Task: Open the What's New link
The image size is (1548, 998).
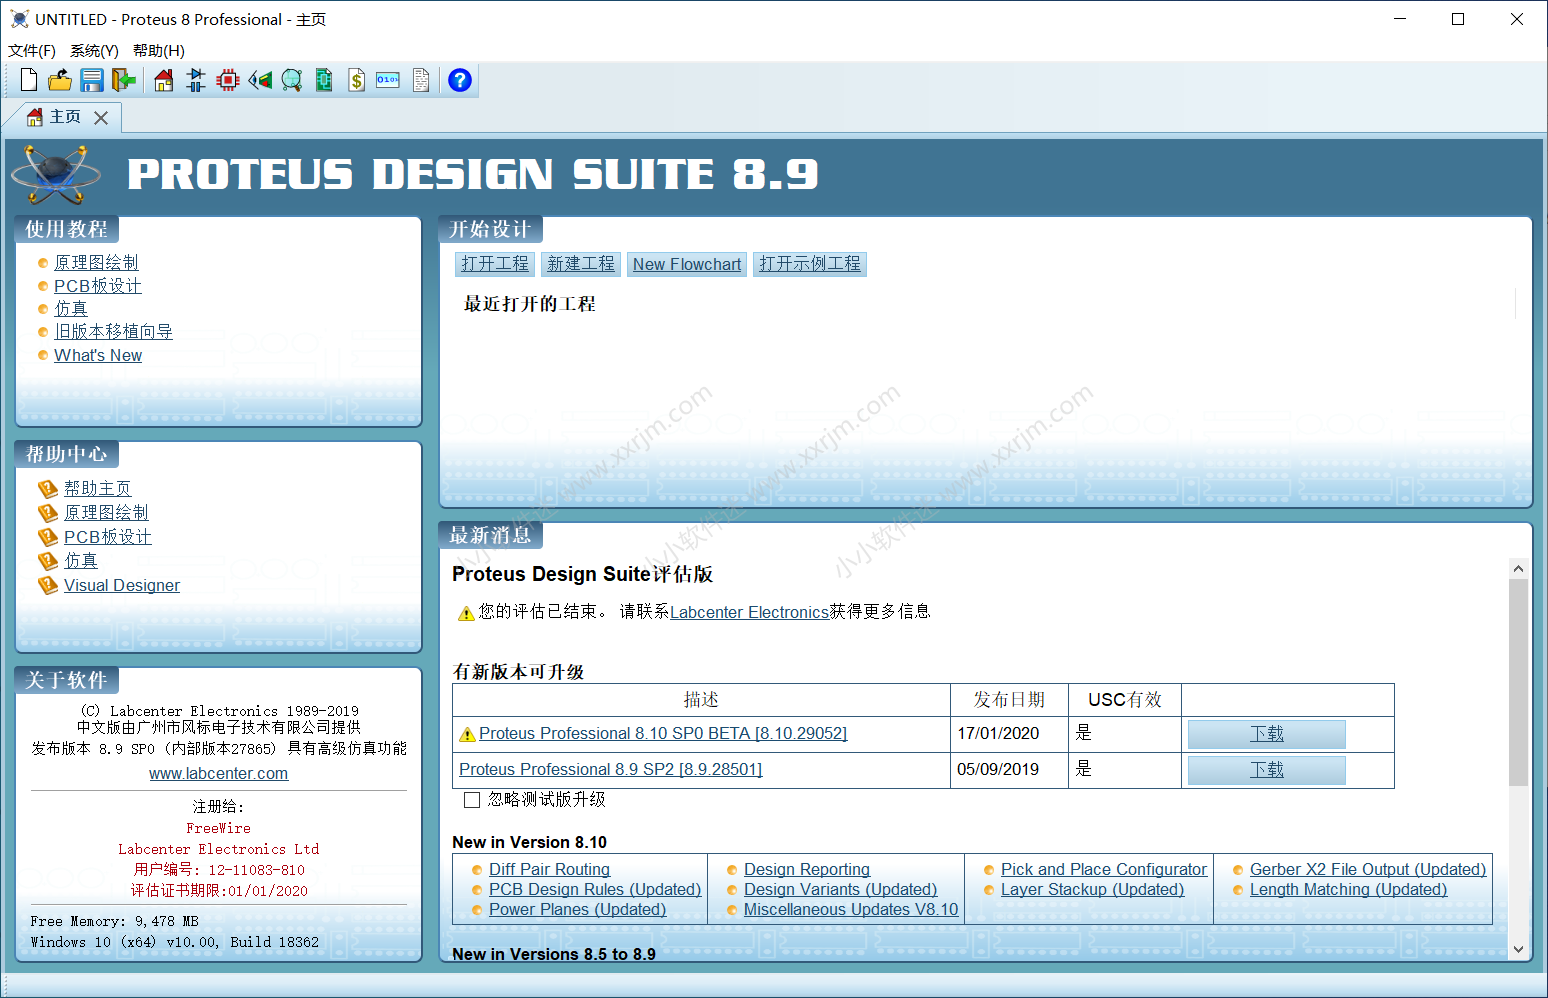Action: tap(98, 355)
